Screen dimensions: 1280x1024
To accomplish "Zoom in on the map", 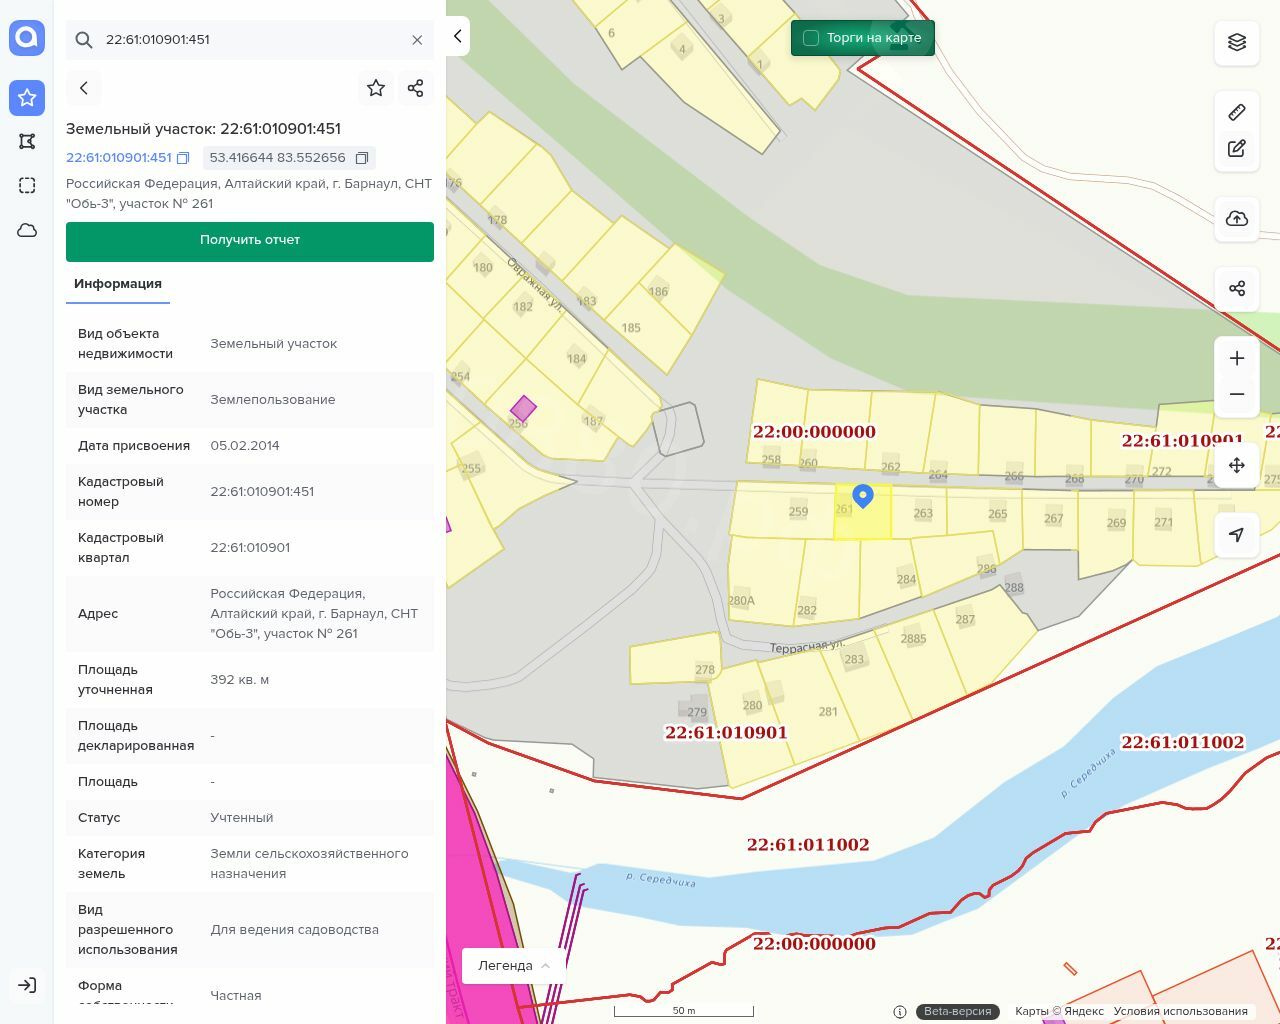I will (1237, 358).
